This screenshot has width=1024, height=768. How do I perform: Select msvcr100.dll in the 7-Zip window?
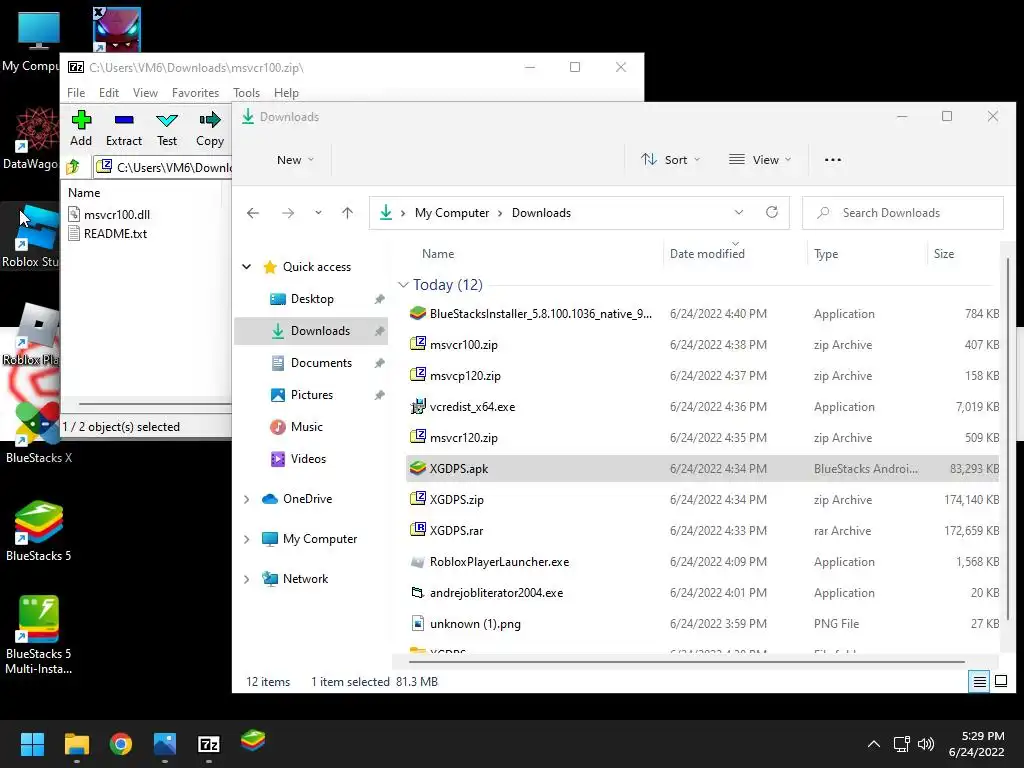pos(117,214)
